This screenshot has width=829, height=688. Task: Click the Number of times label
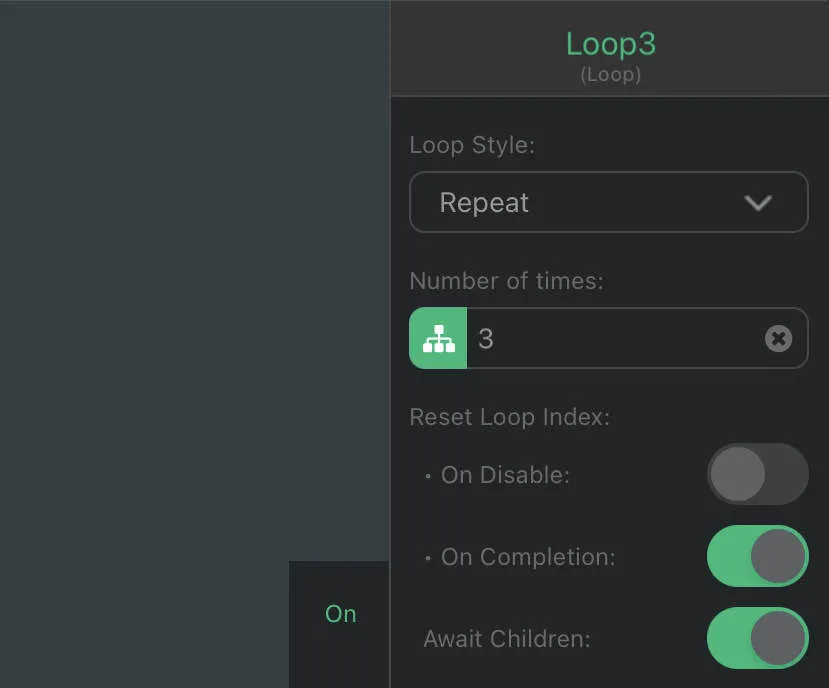click(506, 281)
